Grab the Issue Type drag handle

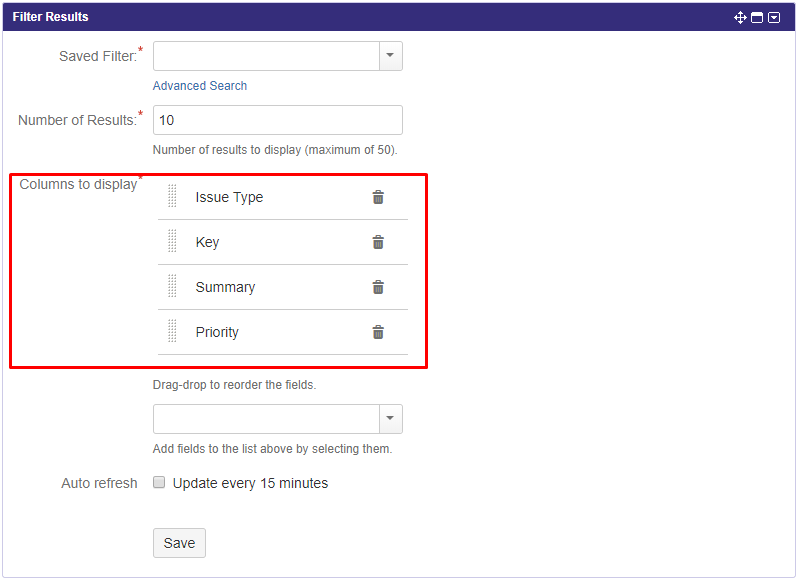pos(172,196)
